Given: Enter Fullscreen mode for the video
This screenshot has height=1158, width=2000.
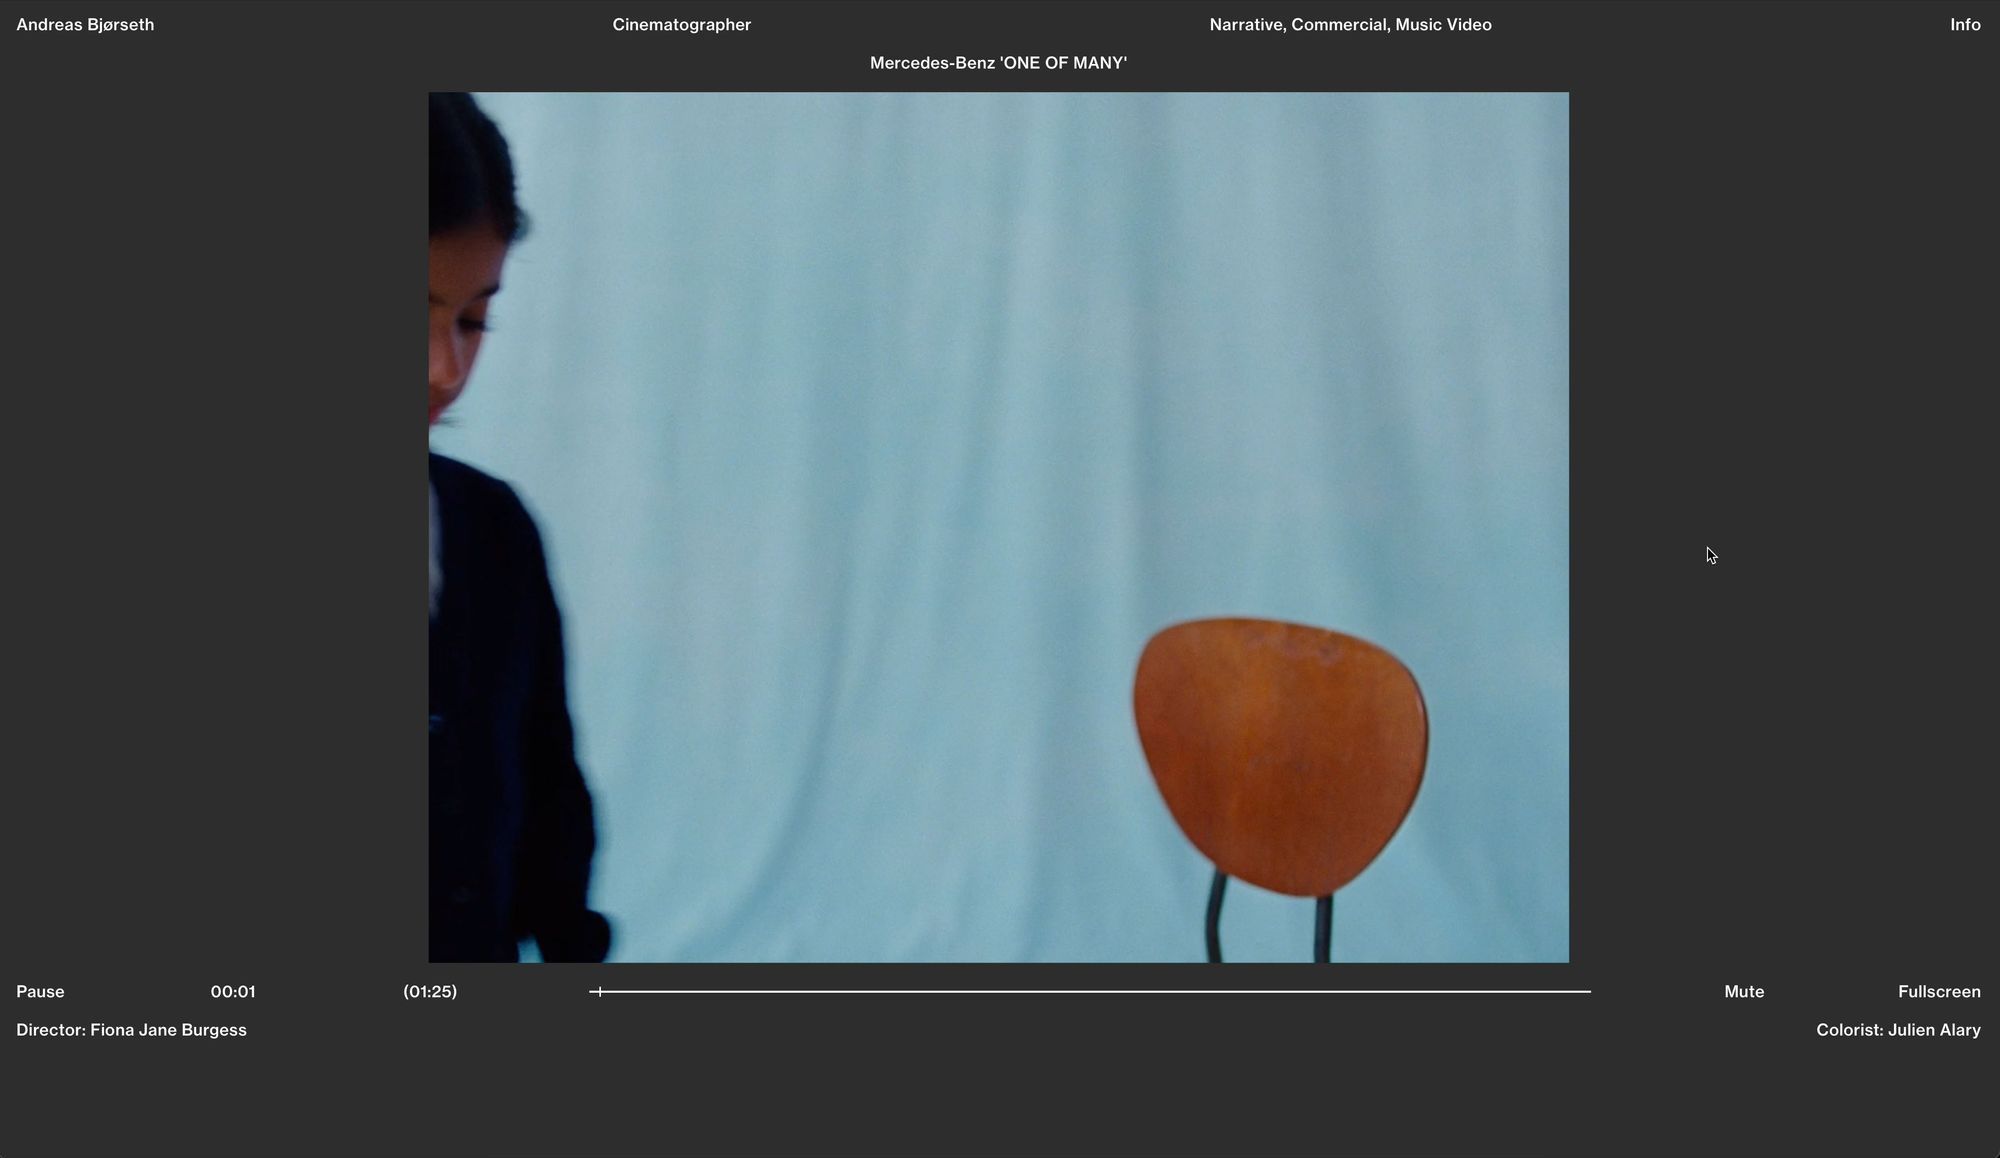Looking at the screenshot, I should (1938, 991).
